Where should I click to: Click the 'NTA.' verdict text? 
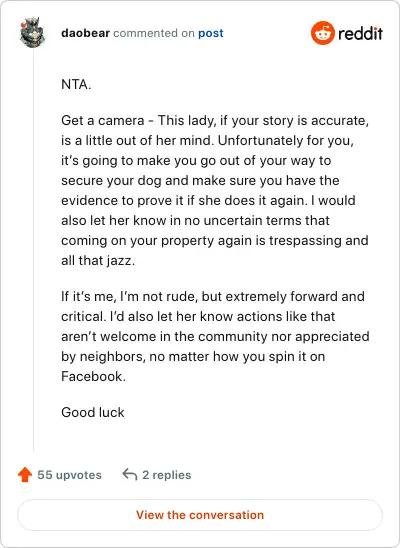point(76,85)
